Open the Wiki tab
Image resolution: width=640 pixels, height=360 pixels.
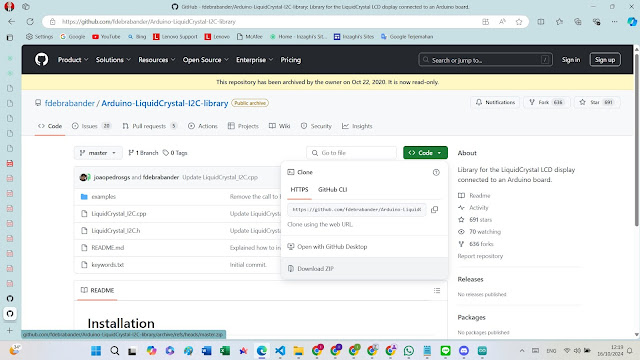coord(280,126)
